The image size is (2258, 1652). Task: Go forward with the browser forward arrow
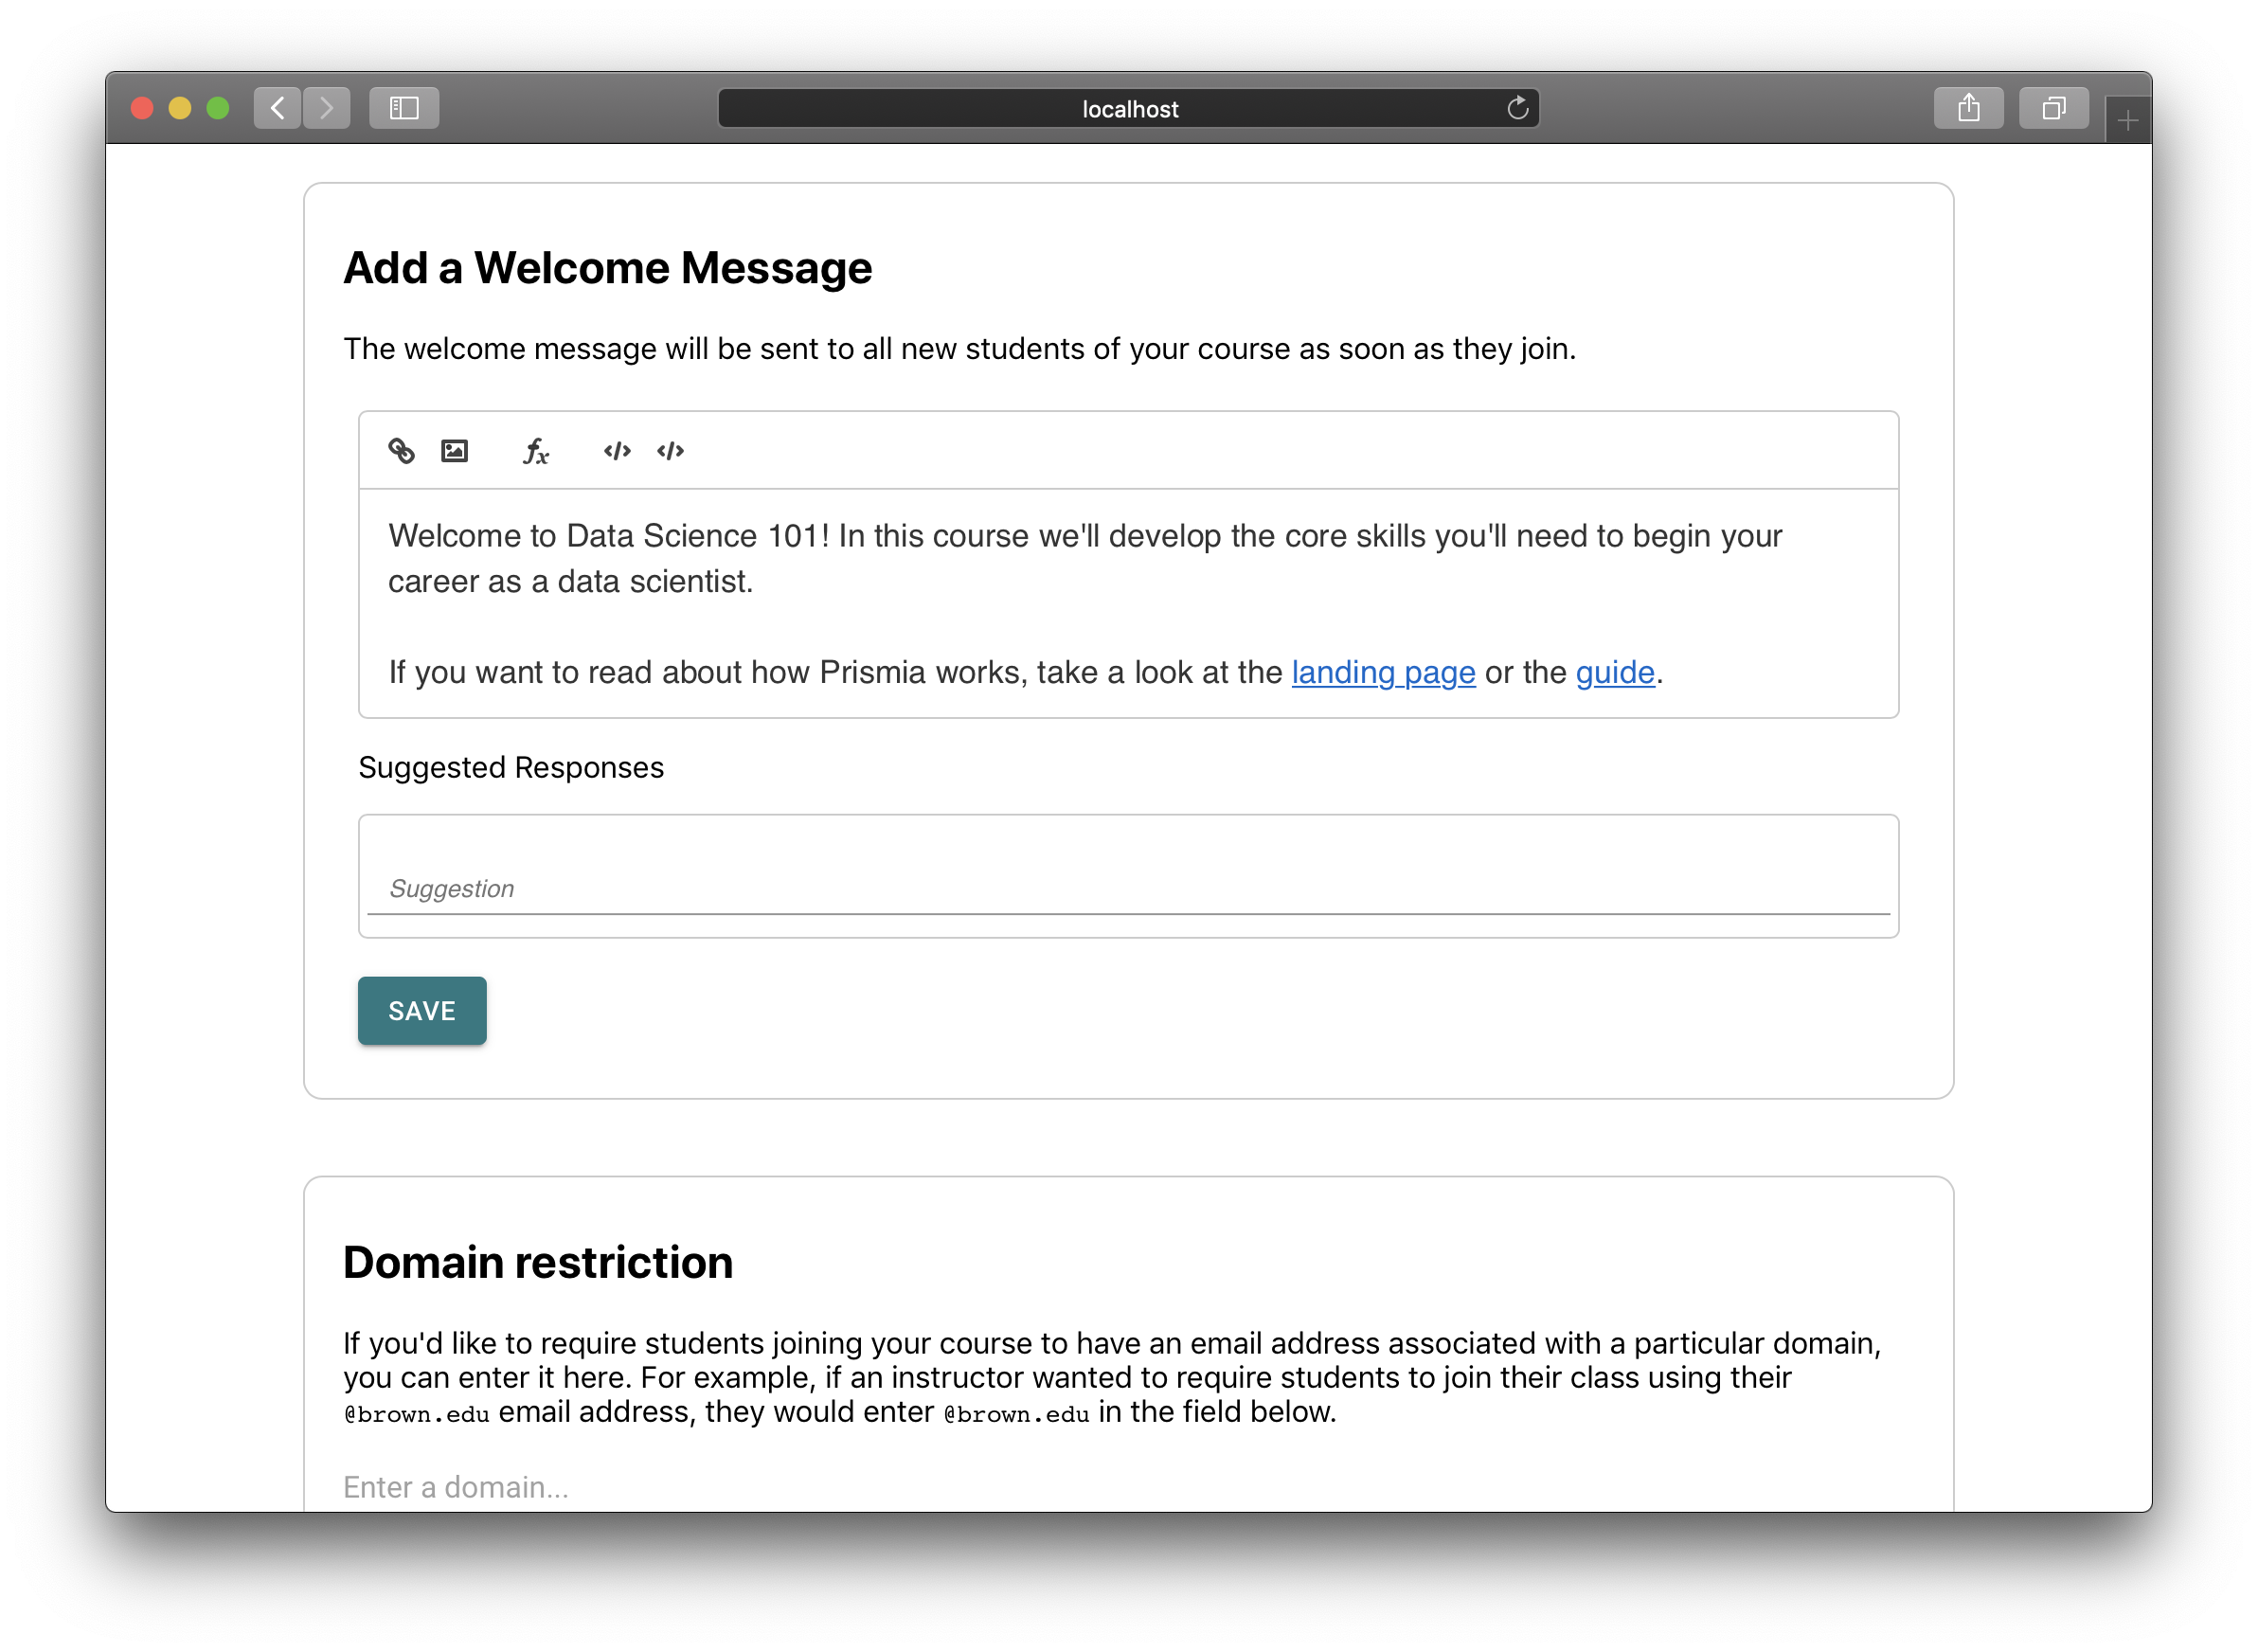(326, 108)
